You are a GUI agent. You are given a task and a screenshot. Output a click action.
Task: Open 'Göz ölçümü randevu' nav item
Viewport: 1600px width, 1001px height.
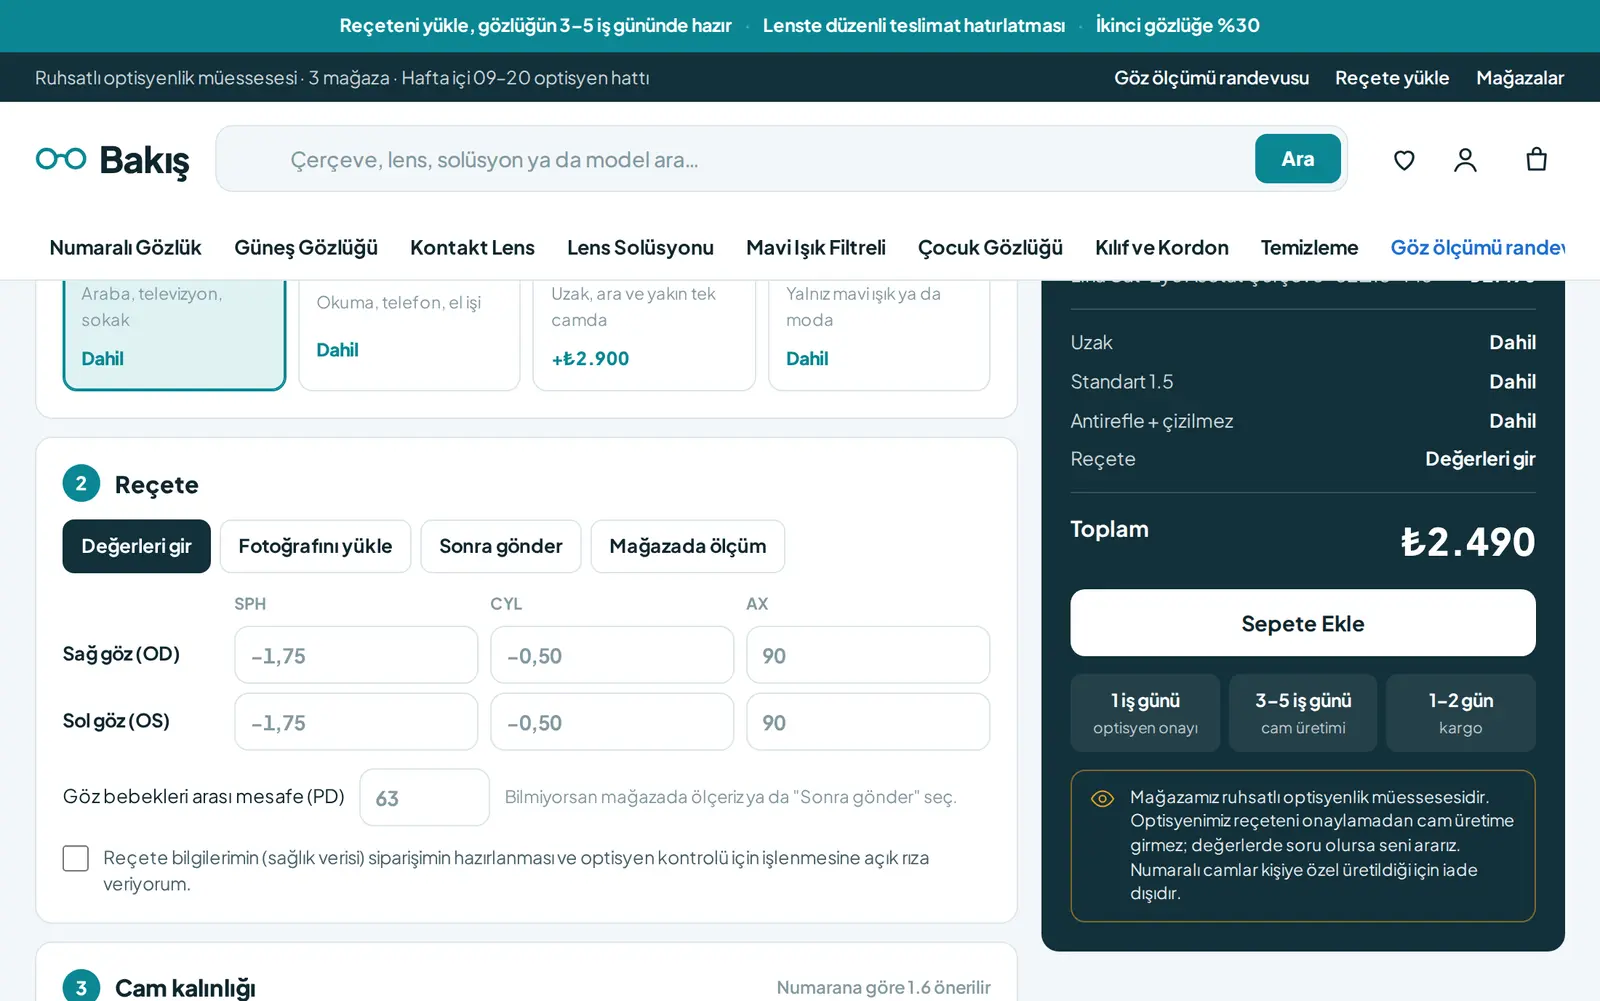(x=1478, y=247)
